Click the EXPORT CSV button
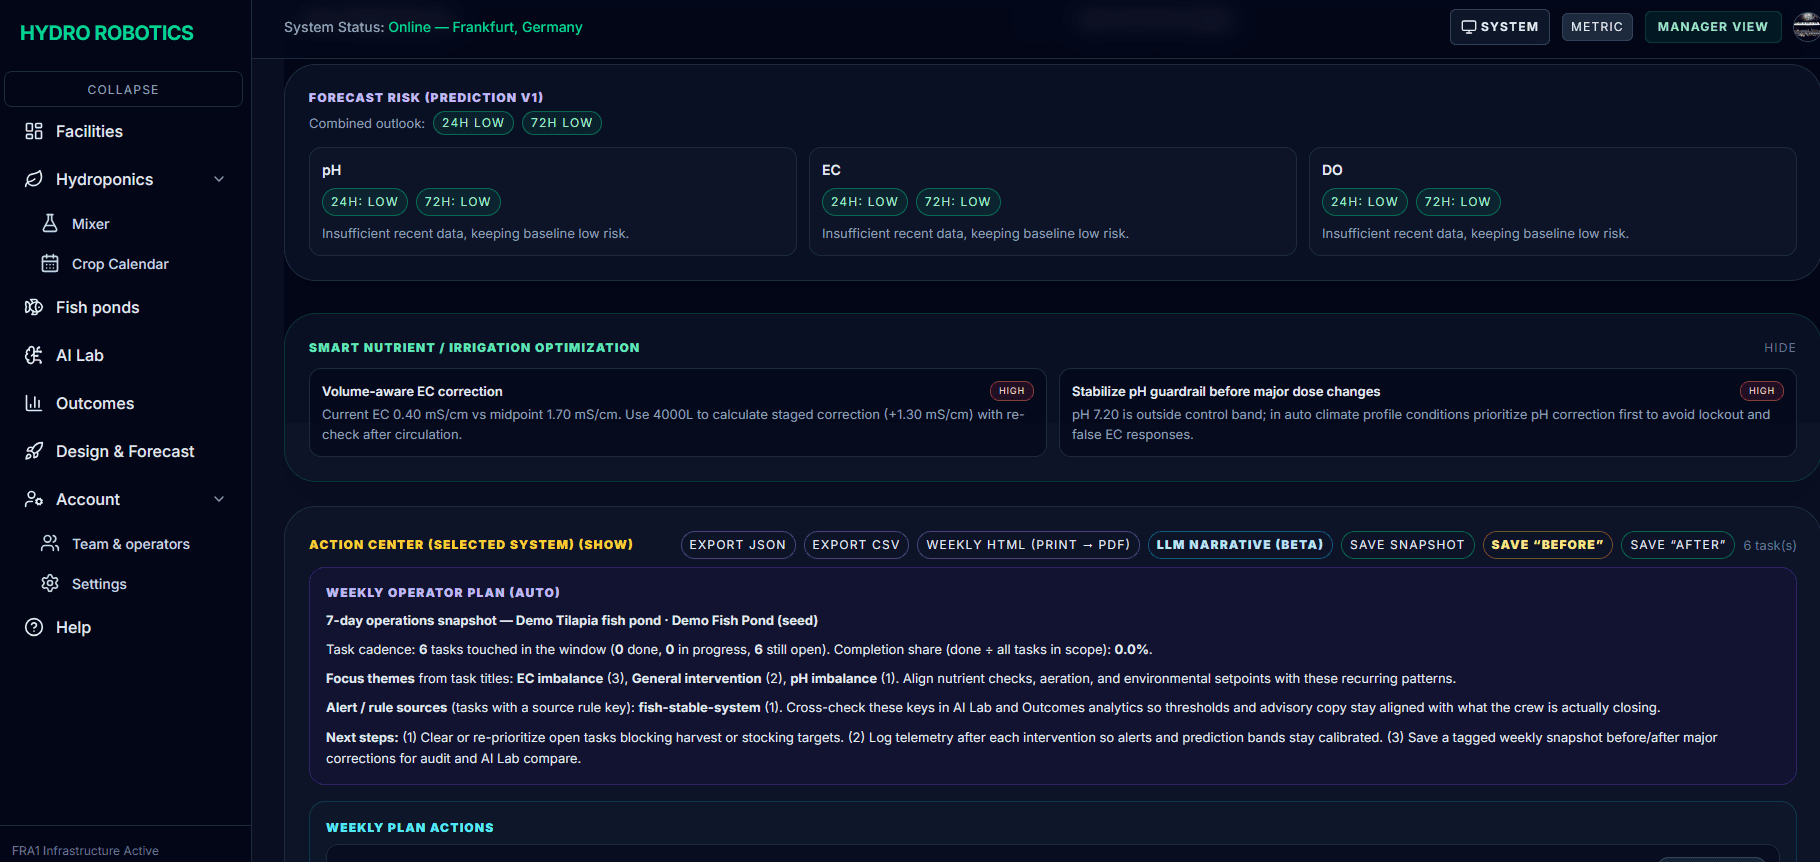The image size is (1820, 862). point(856,545)
